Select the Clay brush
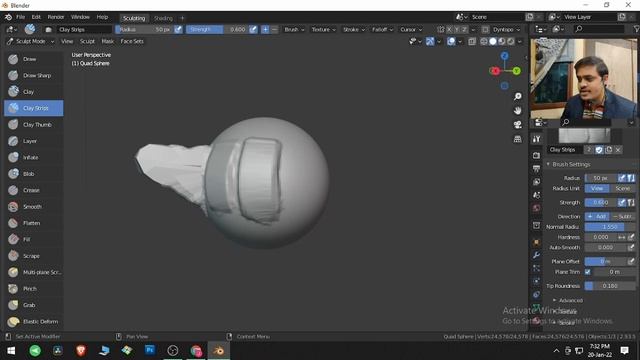Viewport: 640px width, 360px height. [33, 92]
